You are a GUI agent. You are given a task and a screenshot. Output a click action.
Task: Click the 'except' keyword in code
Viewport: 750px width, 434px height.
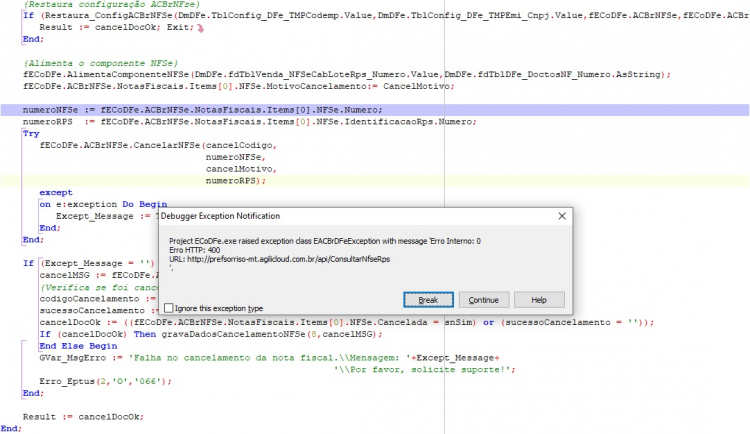(56, 192)
